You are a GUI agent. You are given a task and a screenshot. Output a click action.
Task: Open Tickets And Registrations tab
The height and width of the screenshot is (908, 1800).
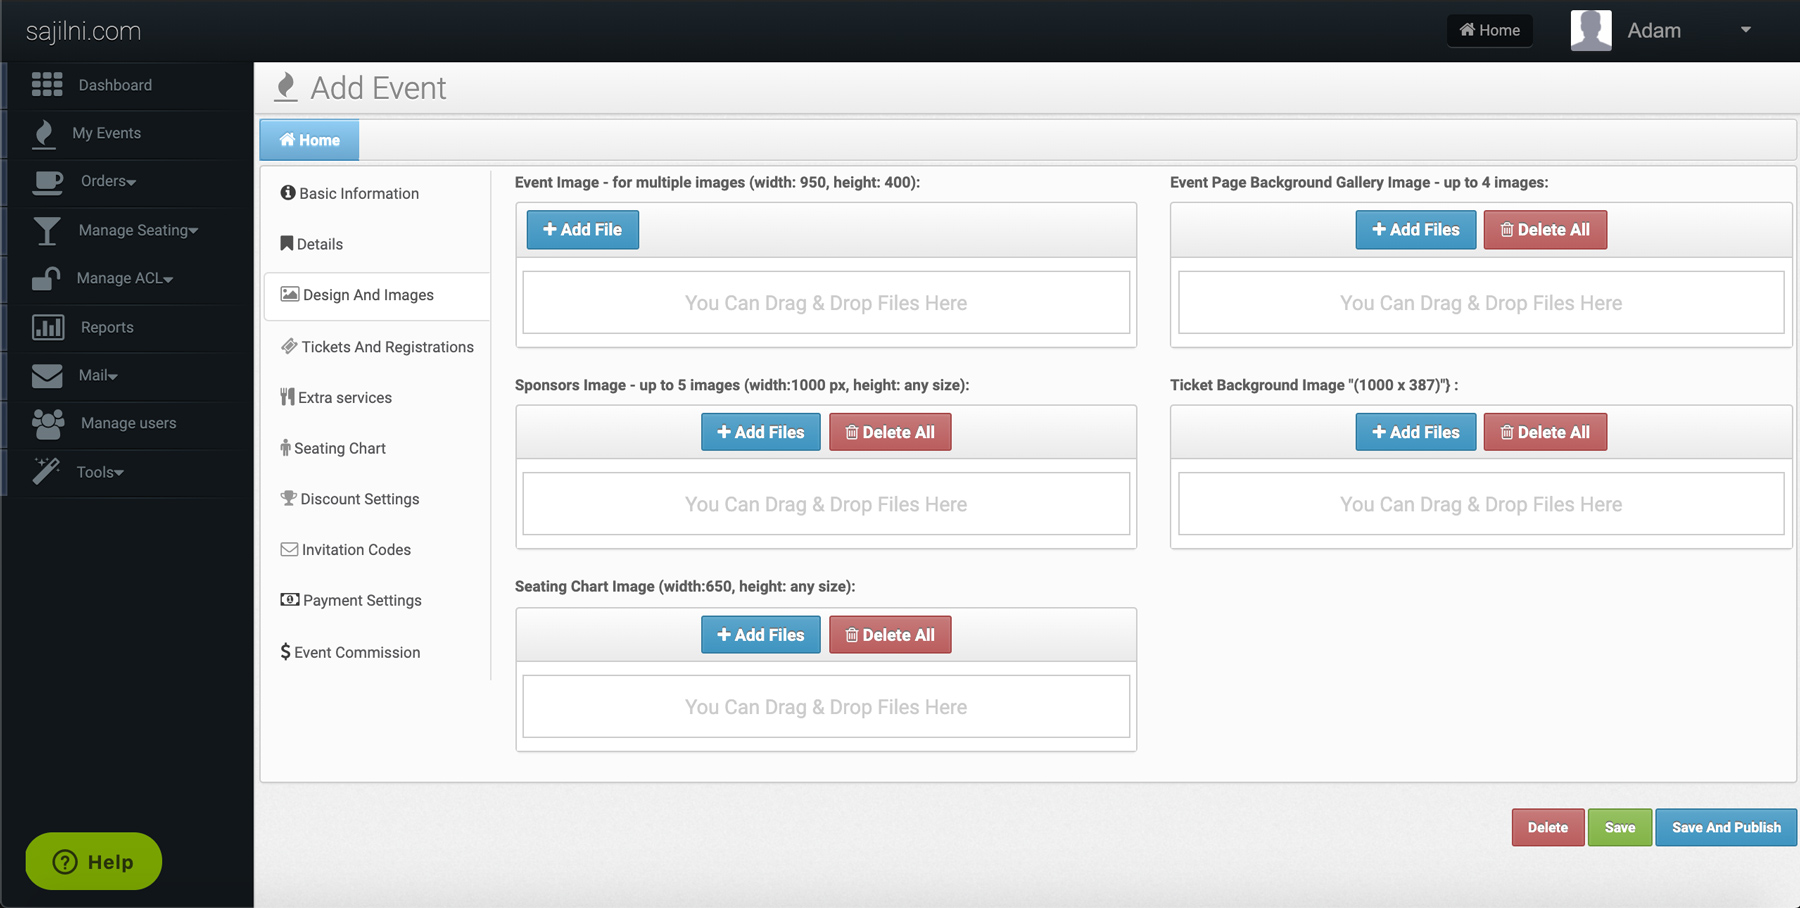click(377, 347)
